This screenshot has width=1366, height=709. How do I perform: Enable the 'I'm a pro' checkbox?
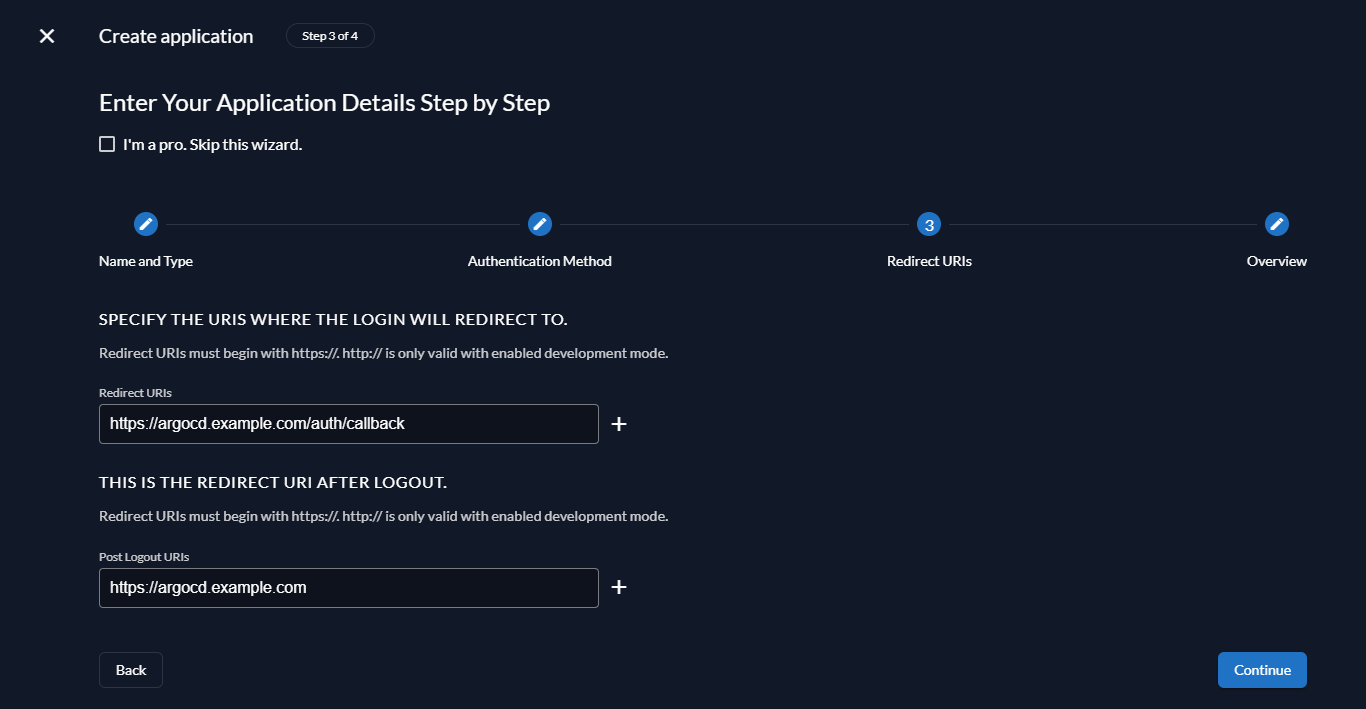tap(107, 144)
